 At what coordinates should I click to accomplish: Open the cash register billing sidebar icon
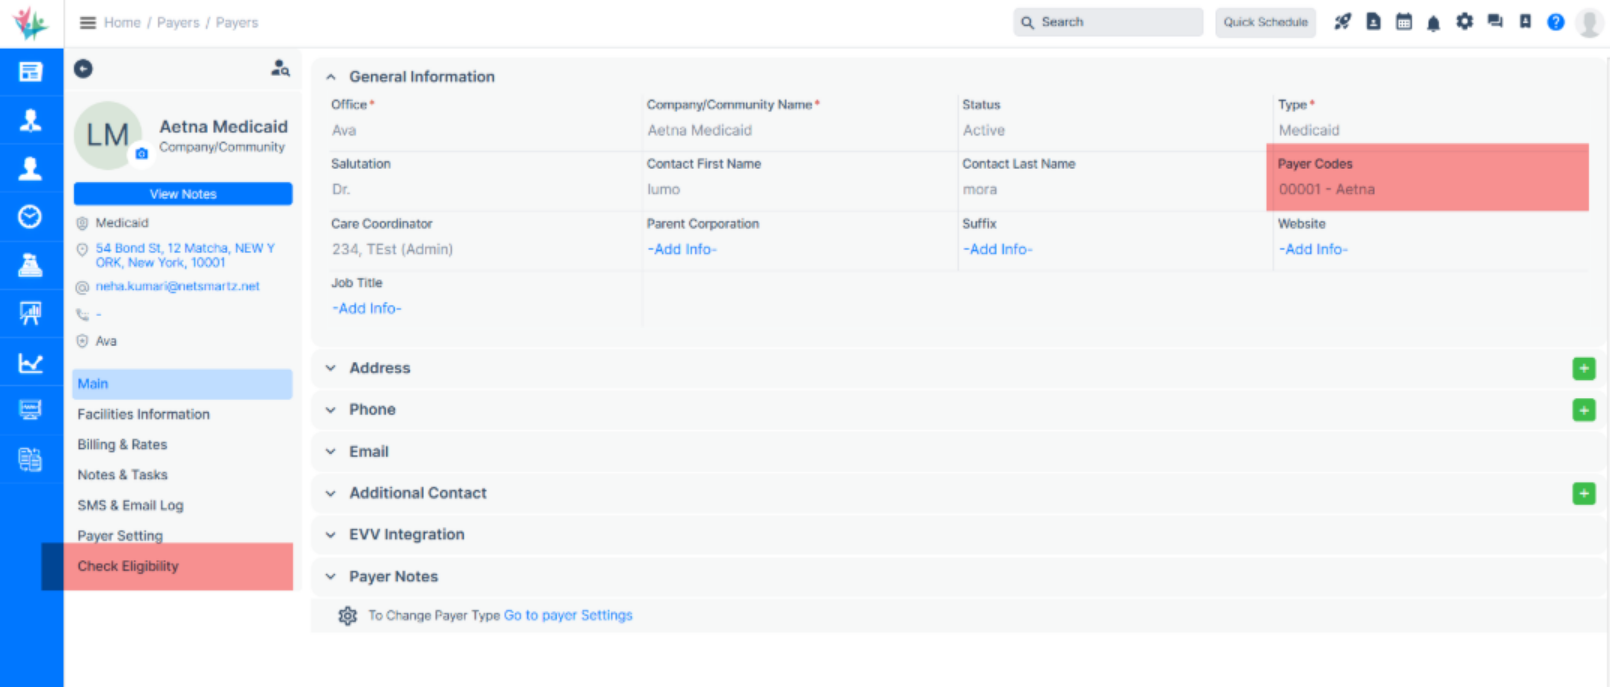tap(31, 265)
